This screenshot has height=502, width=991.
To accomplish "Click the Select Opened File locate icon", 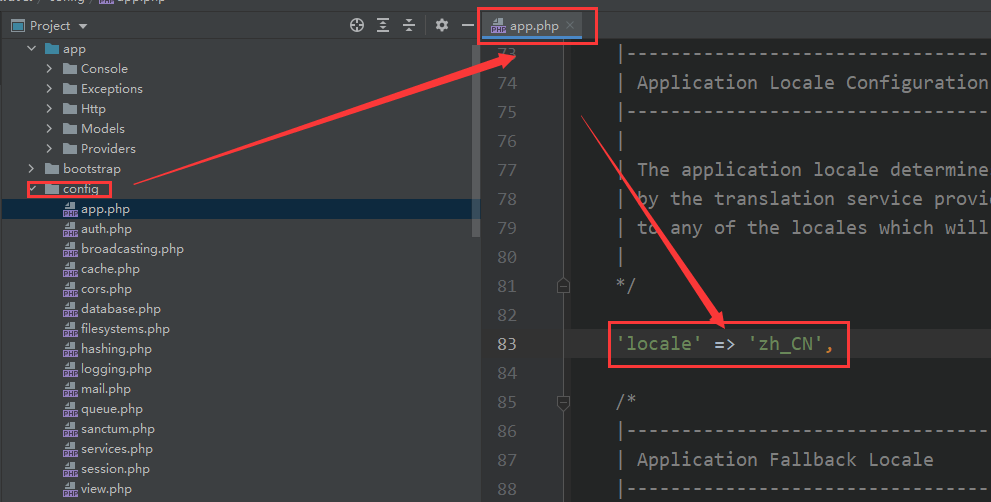I will pos(357,25).
